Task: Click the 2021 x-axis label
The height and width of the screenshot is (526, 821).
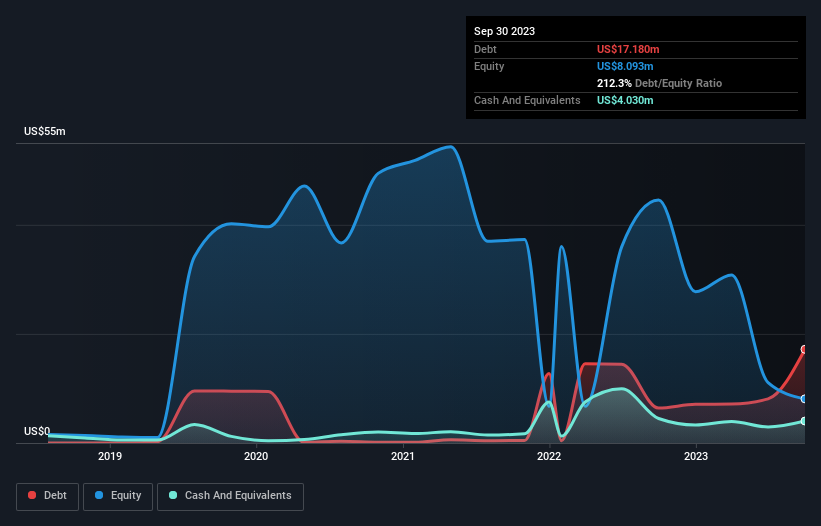Action: point(403,456)
